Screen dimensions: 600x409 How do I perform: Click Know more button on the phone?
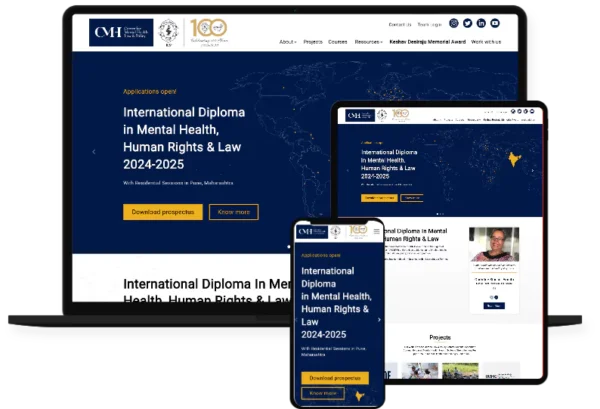click(323, 393)
